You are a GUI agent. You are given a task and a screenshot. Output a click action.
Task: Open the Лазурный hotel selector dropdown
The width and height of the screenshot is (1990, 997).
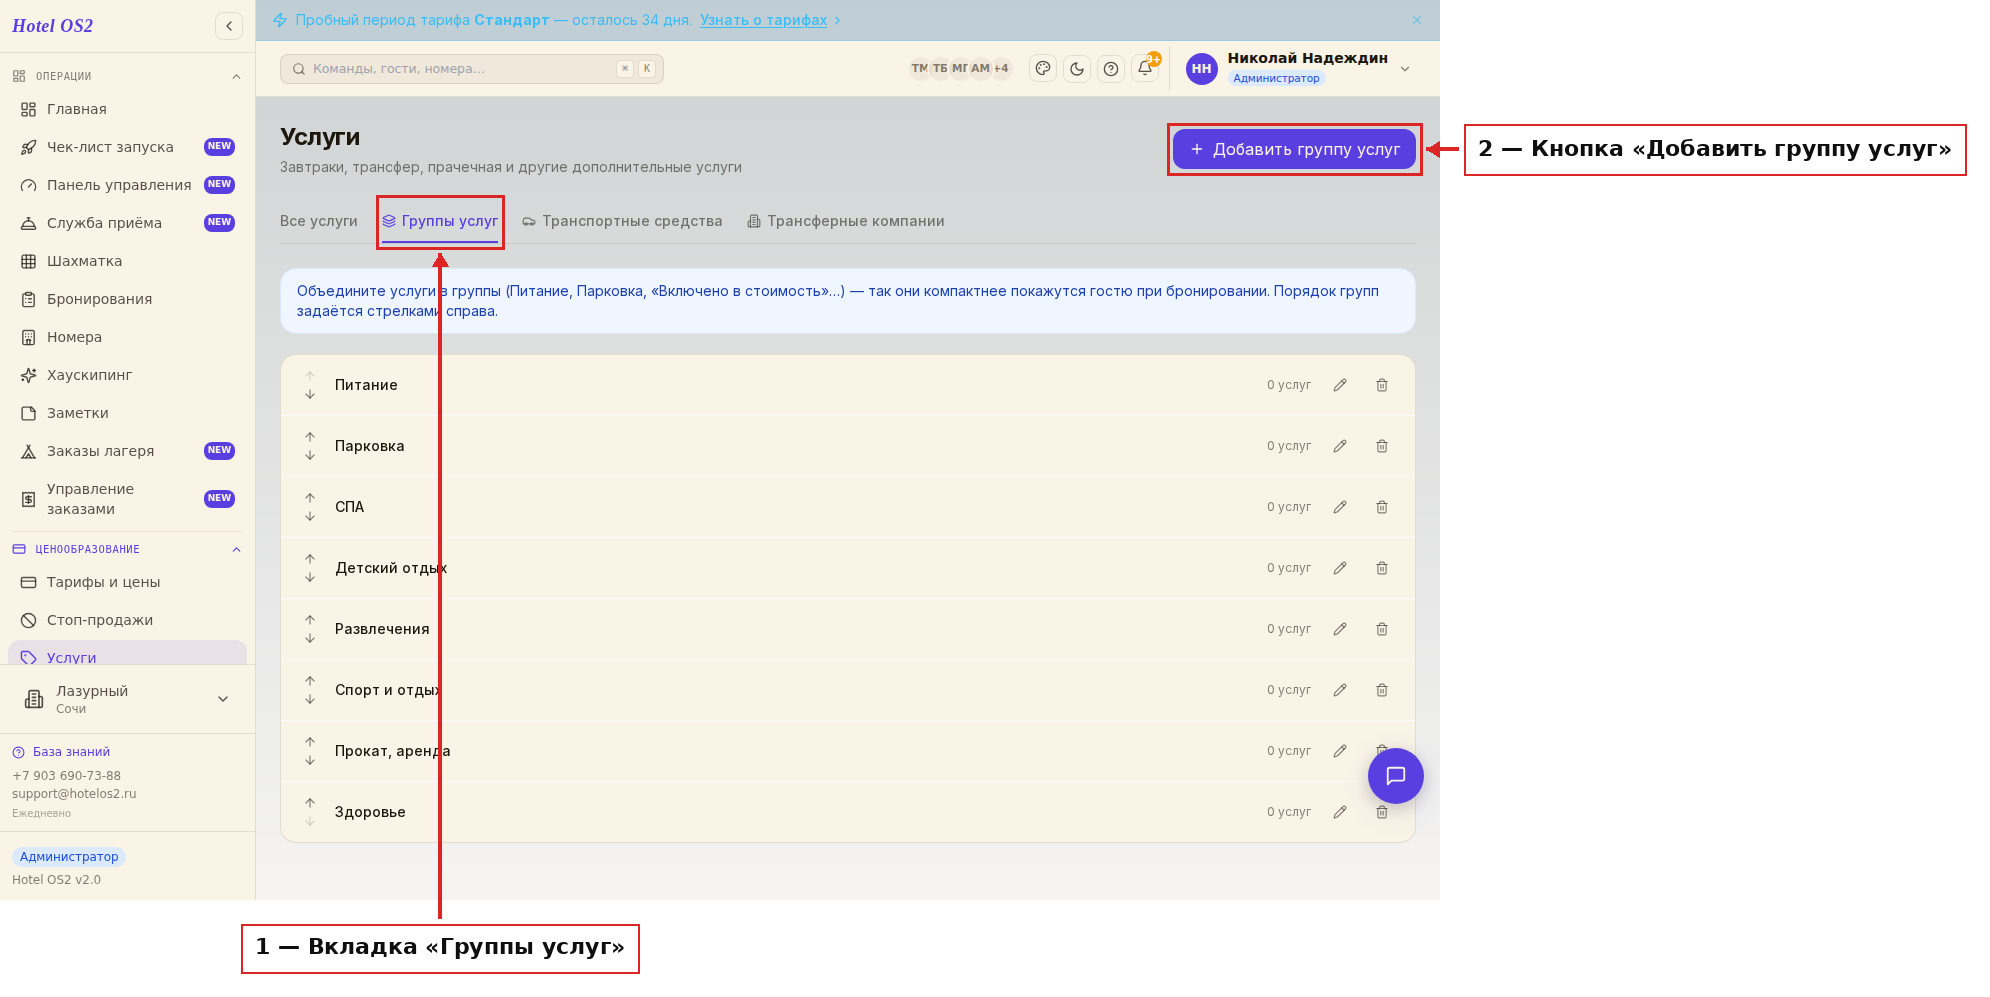click(127, 699)
